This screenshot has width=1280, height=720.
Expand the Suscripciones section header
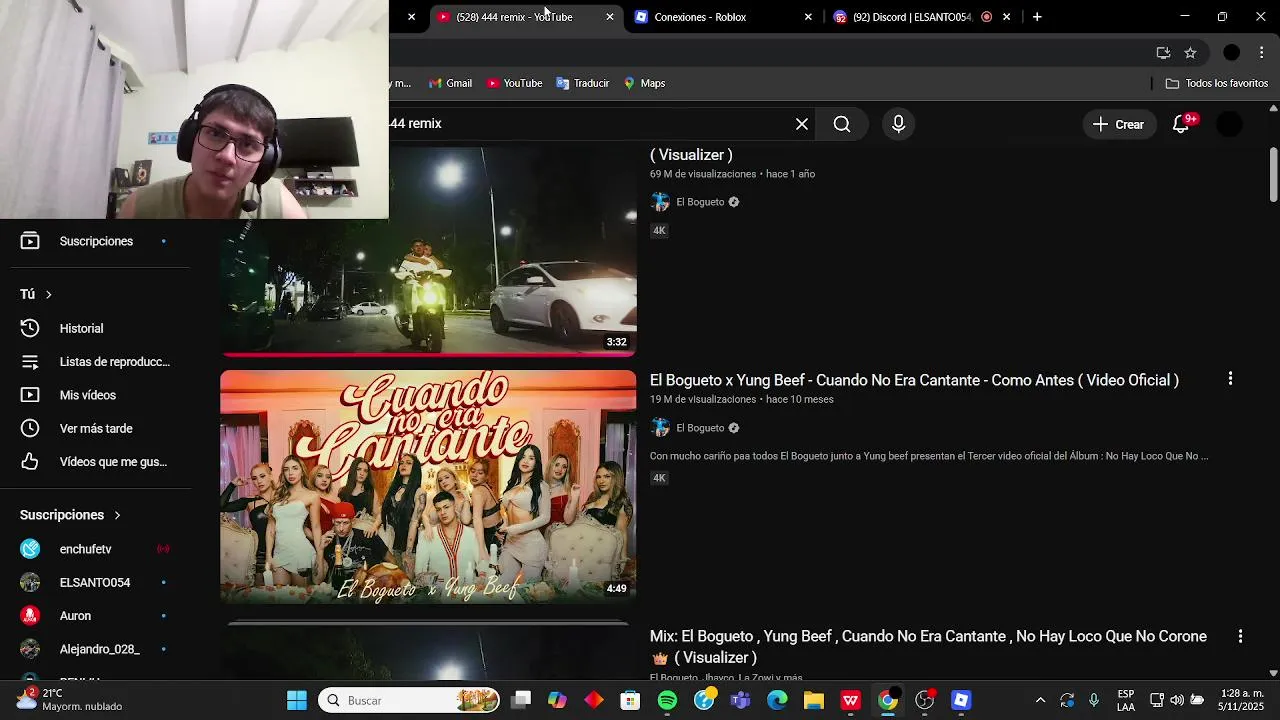[70, 515]
